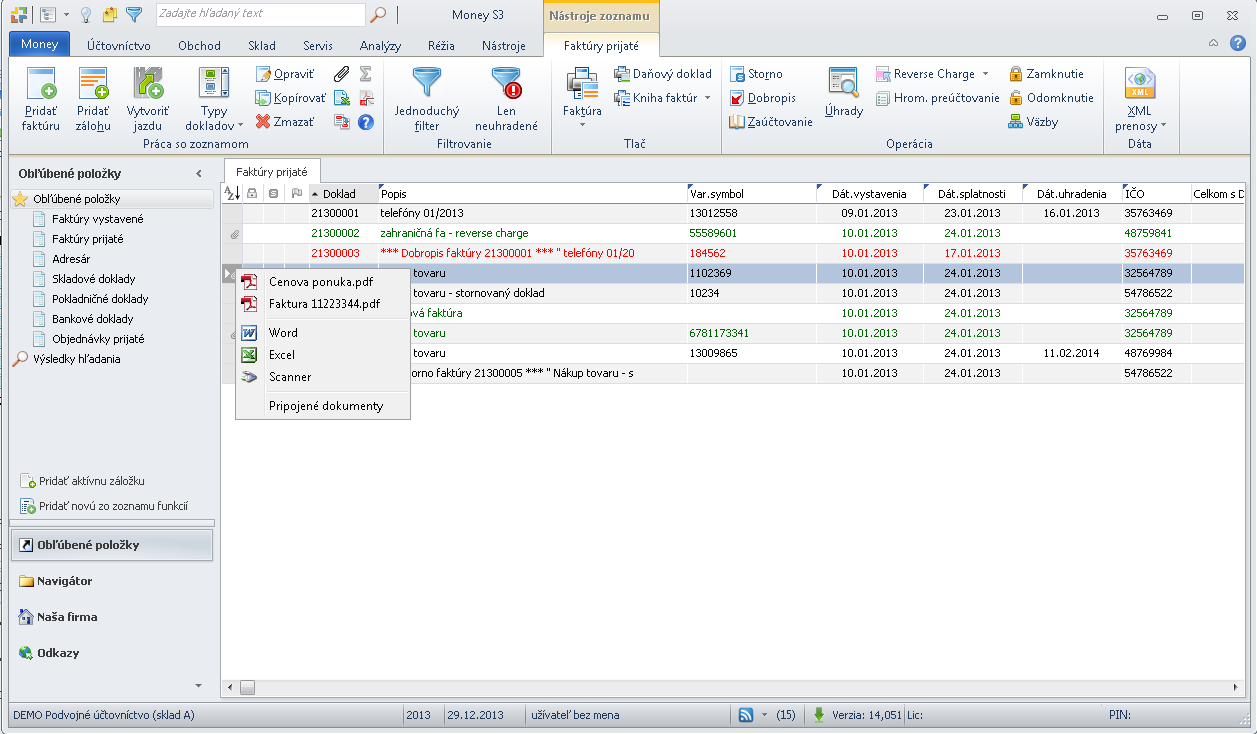Screen dimensions: 1257x734
Task: Click the funnel icon in the title bar
Action: 134,15
